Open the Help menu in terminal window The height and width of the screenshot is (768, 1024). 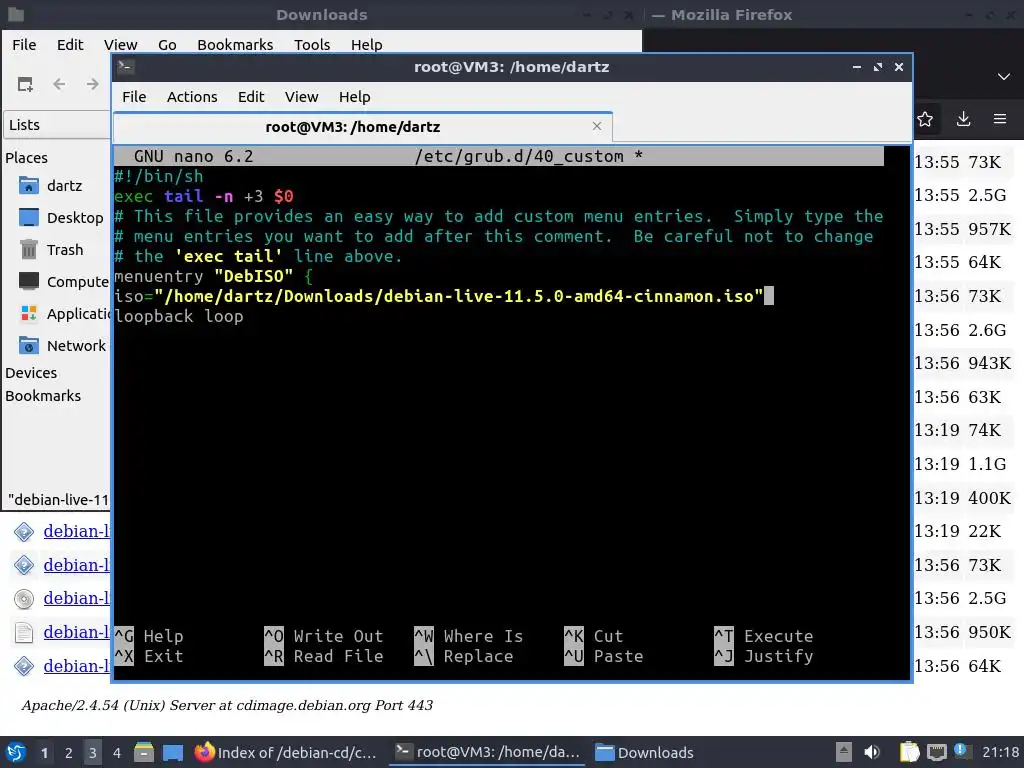(355, 97)
